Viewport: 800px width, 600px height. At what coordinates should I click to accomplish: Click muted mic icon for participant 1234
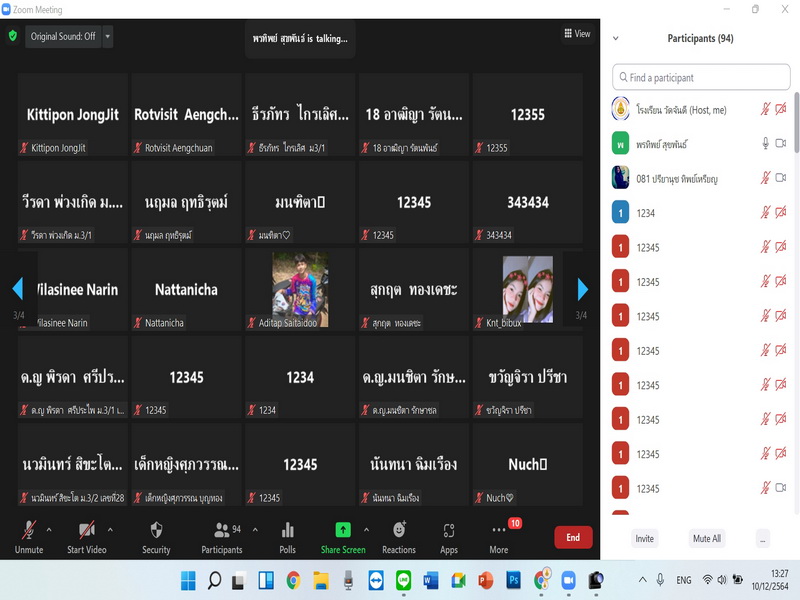pos(765,213)
